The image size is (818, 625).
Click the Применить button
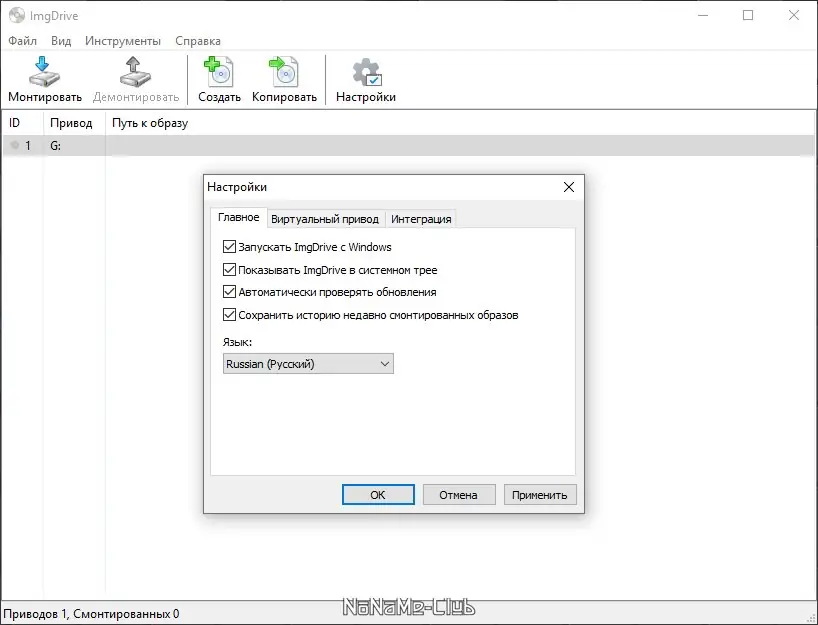(540, 495)
